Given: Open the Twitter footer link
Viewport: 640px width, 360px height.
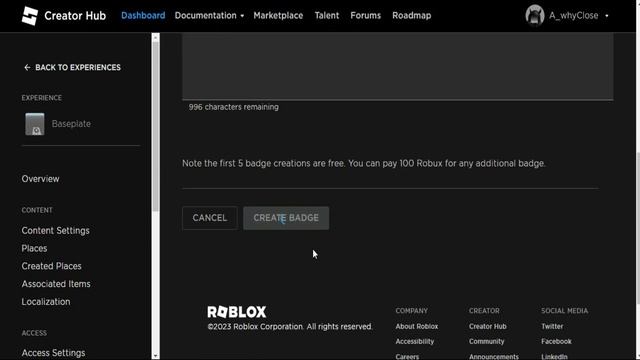Looking at the screenshot, I should click(x=552, y=327).
